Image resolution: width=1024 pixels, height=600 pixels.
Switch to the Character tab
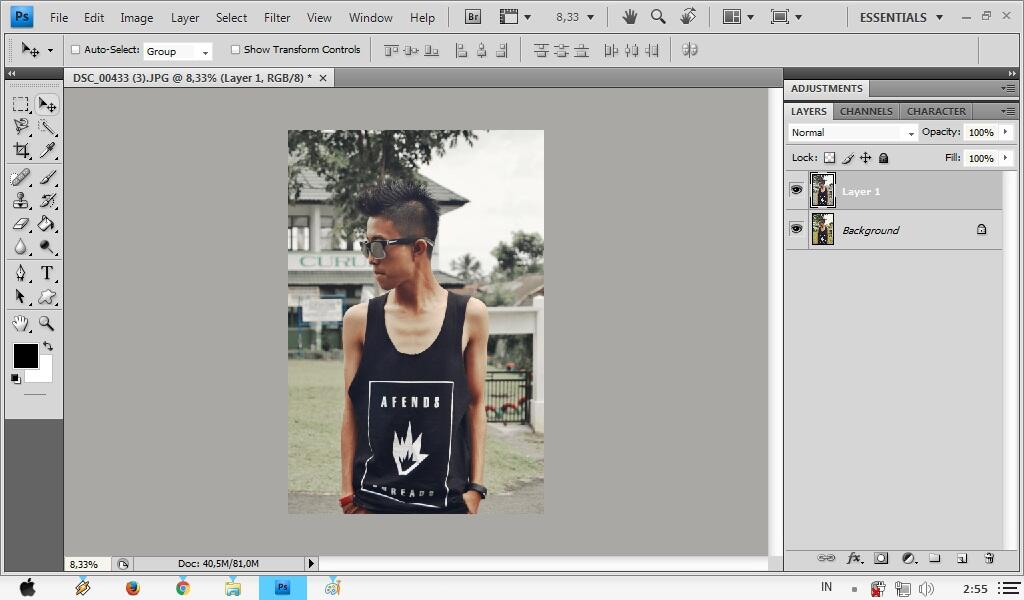936,111
